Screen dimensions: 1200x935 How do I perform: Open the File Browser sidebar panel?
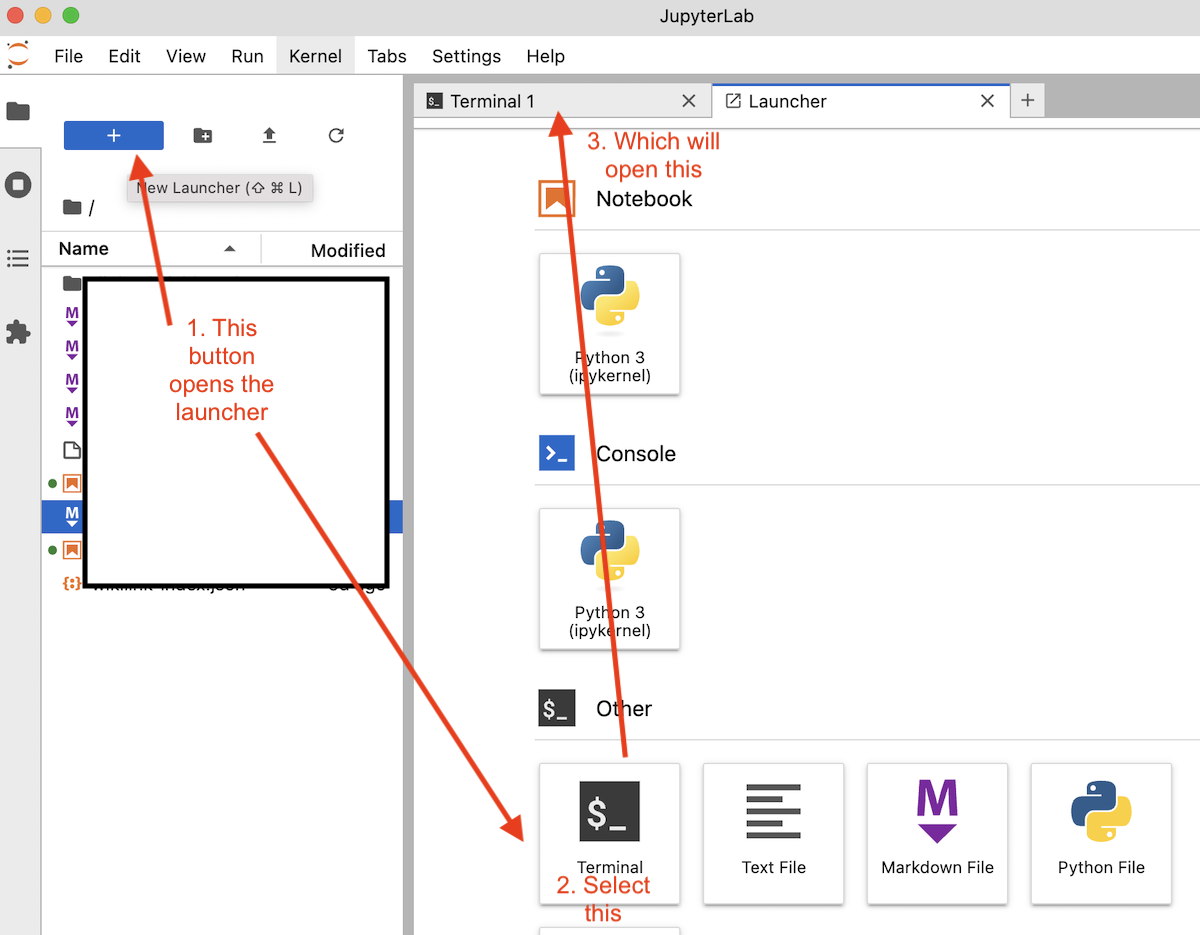pos(18,111)
